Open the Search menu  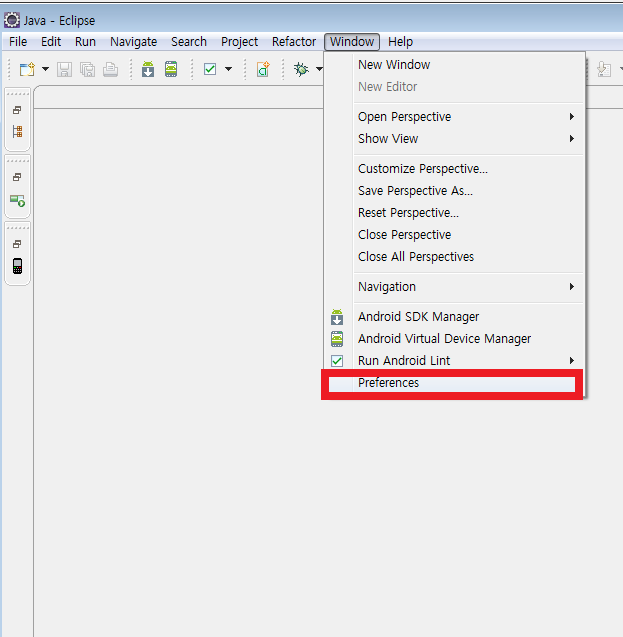coord(189,42)
